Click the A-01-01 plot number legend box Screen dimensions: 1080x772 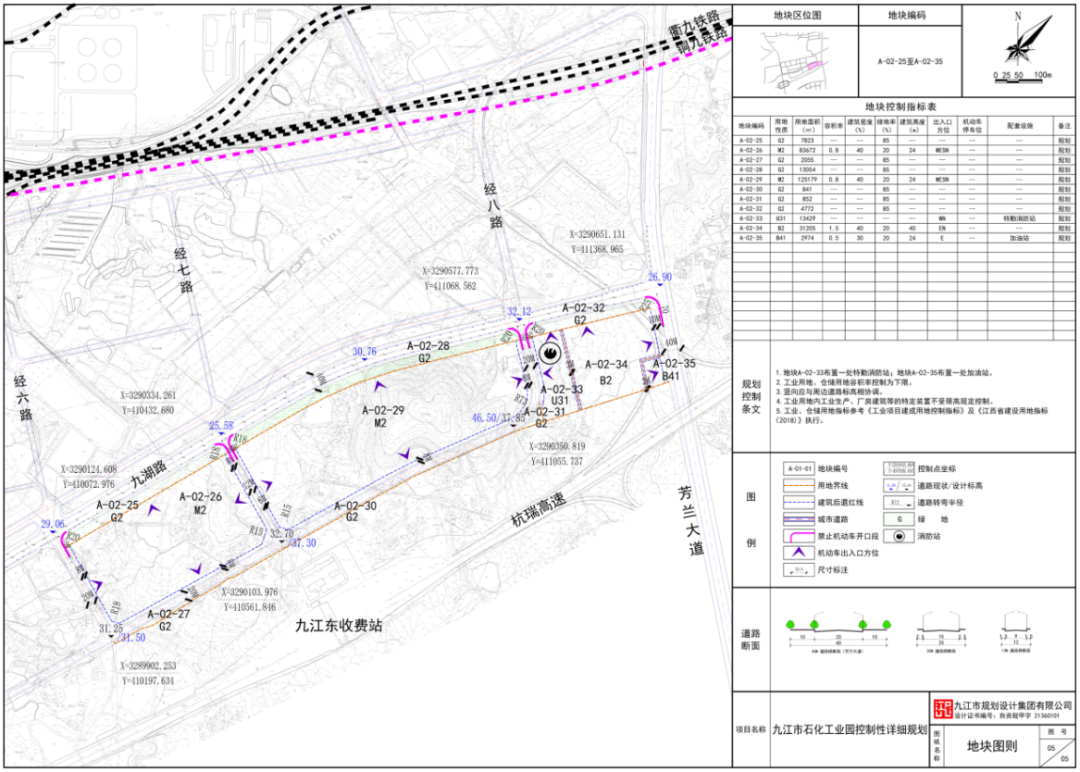(798, 468)
